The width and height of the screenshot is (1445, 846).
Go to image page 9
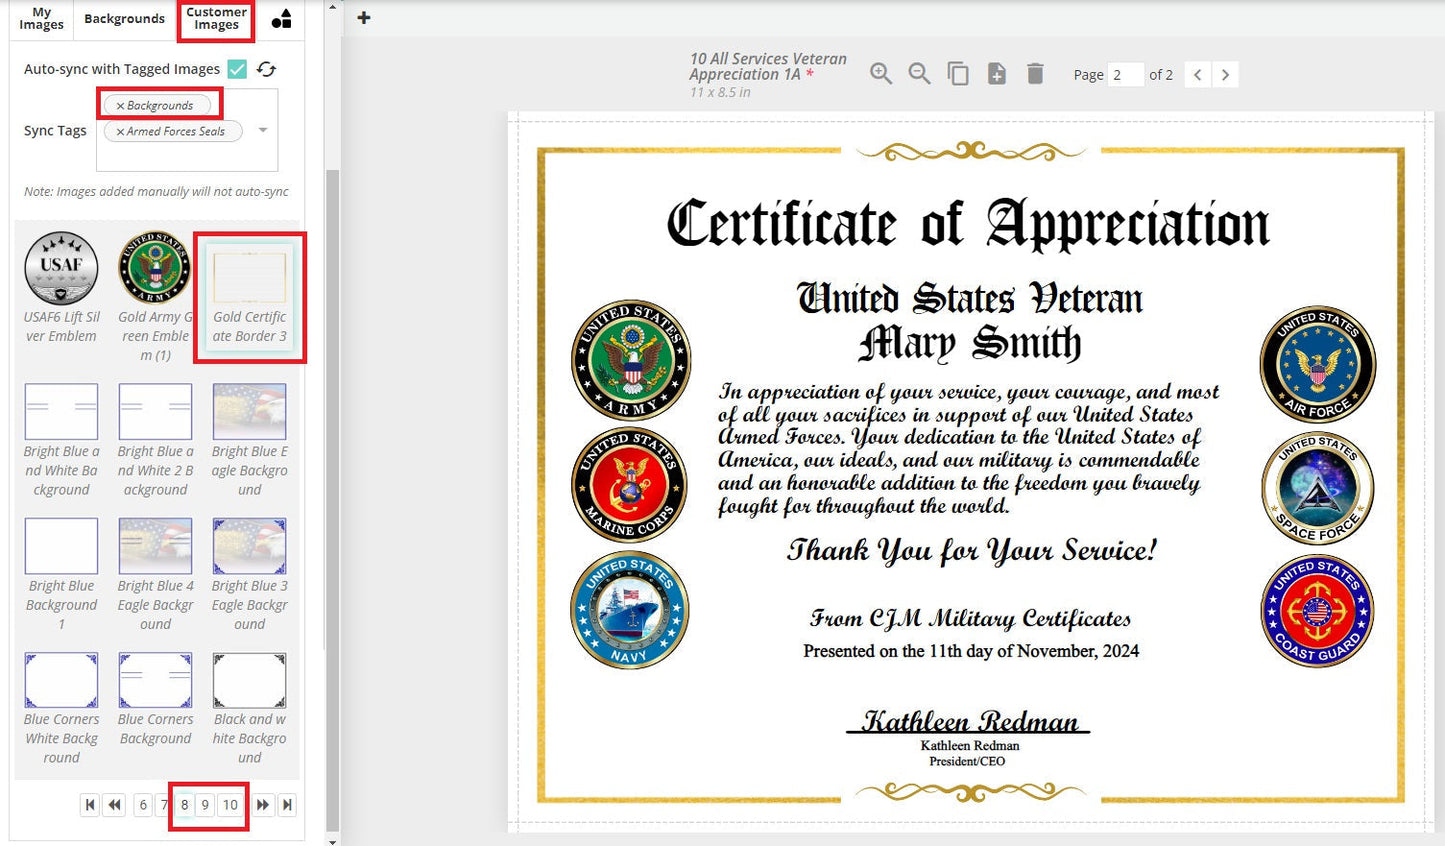(205, 805)
